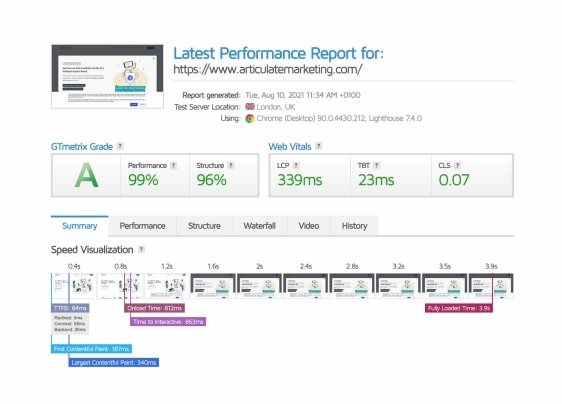Click the 'Latest Performance Report for:' heading
Image resolution: width=562 pixels, height=404 pixels.
pyautogui.click(x=278, y=53)
